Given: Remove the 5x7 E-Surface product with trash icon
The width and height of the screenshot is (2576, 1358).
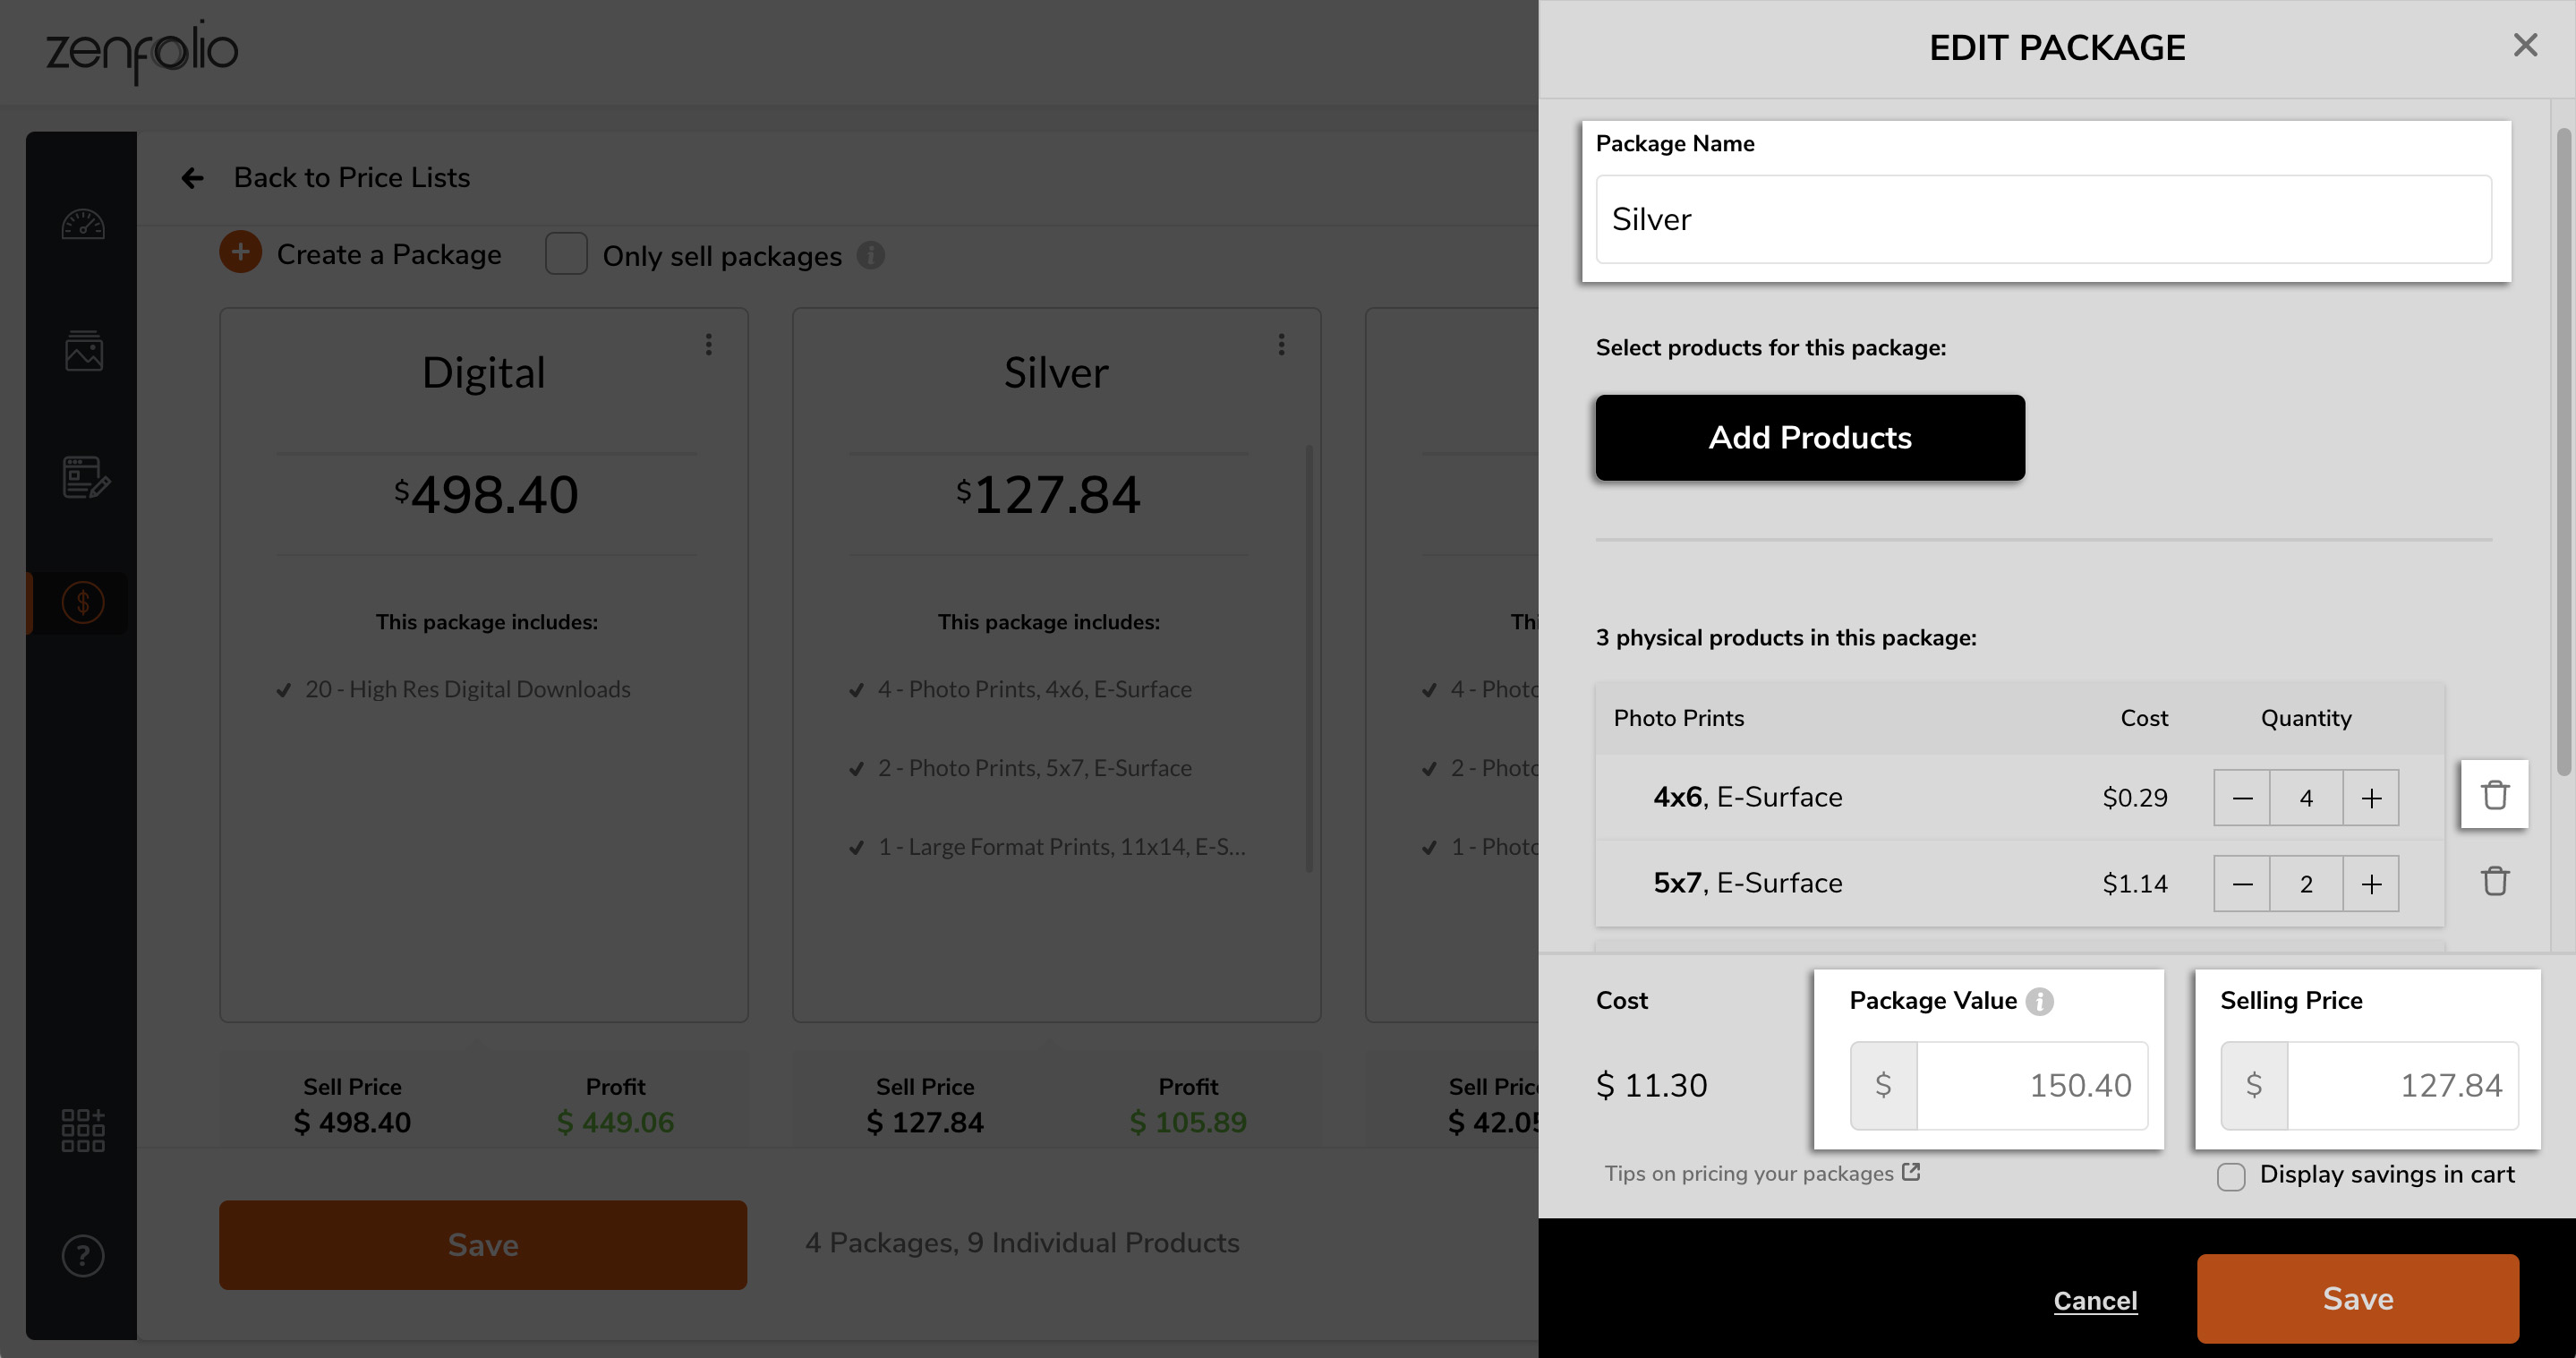Looking at the screenshot, I should tap(2494, 881).
